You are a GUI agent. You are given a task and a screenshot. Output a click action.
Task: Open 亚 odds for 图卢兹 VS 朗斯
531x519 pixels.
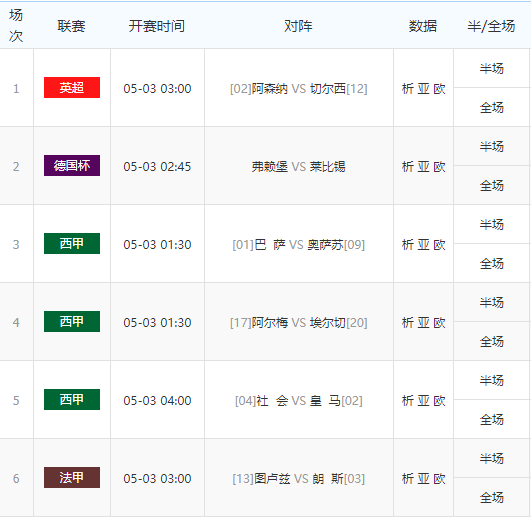423,479
